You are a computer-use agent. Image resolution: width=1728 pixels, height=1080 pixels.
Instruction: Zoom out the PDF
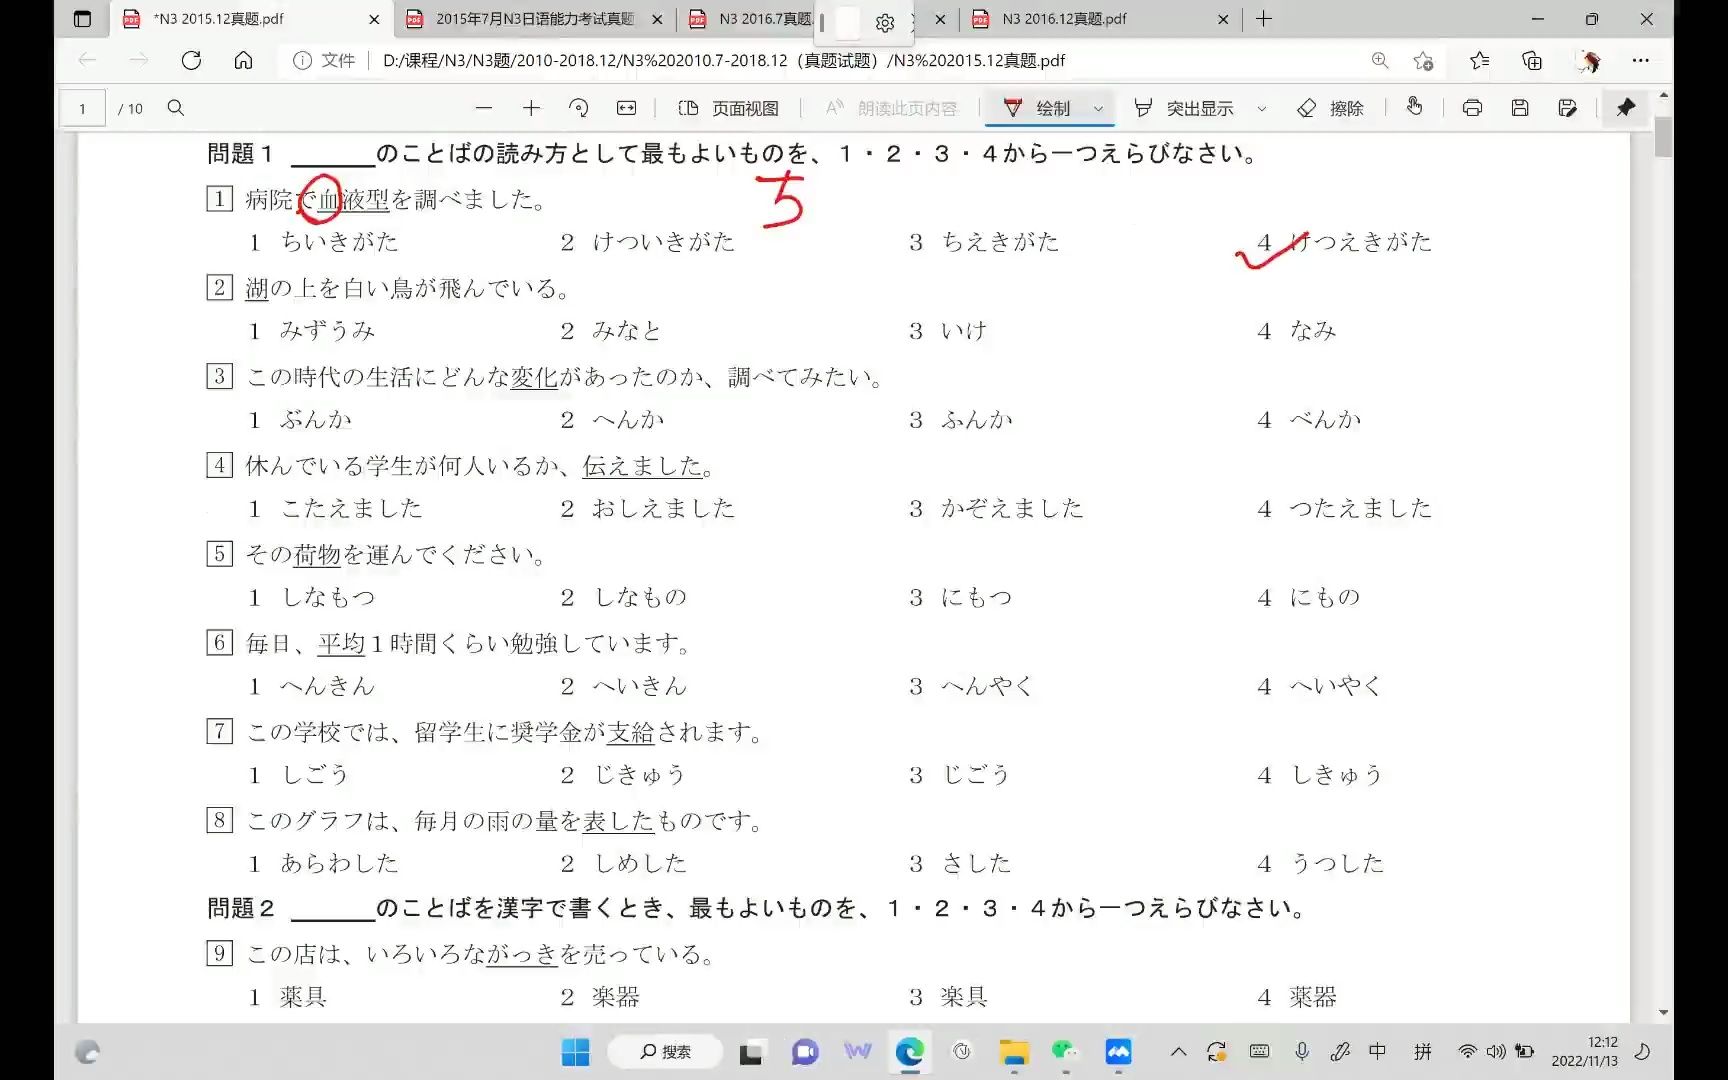coord(484,108)
